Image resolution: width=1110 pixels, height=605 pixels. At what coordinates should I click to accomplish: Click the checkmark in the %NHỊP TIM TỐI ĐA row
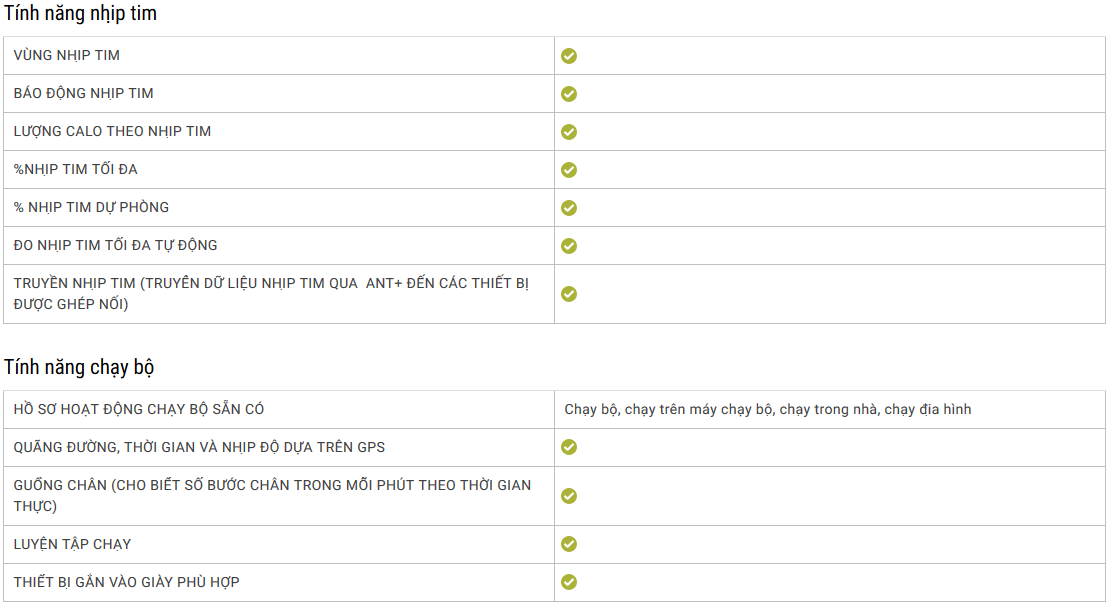click(568, 170)
